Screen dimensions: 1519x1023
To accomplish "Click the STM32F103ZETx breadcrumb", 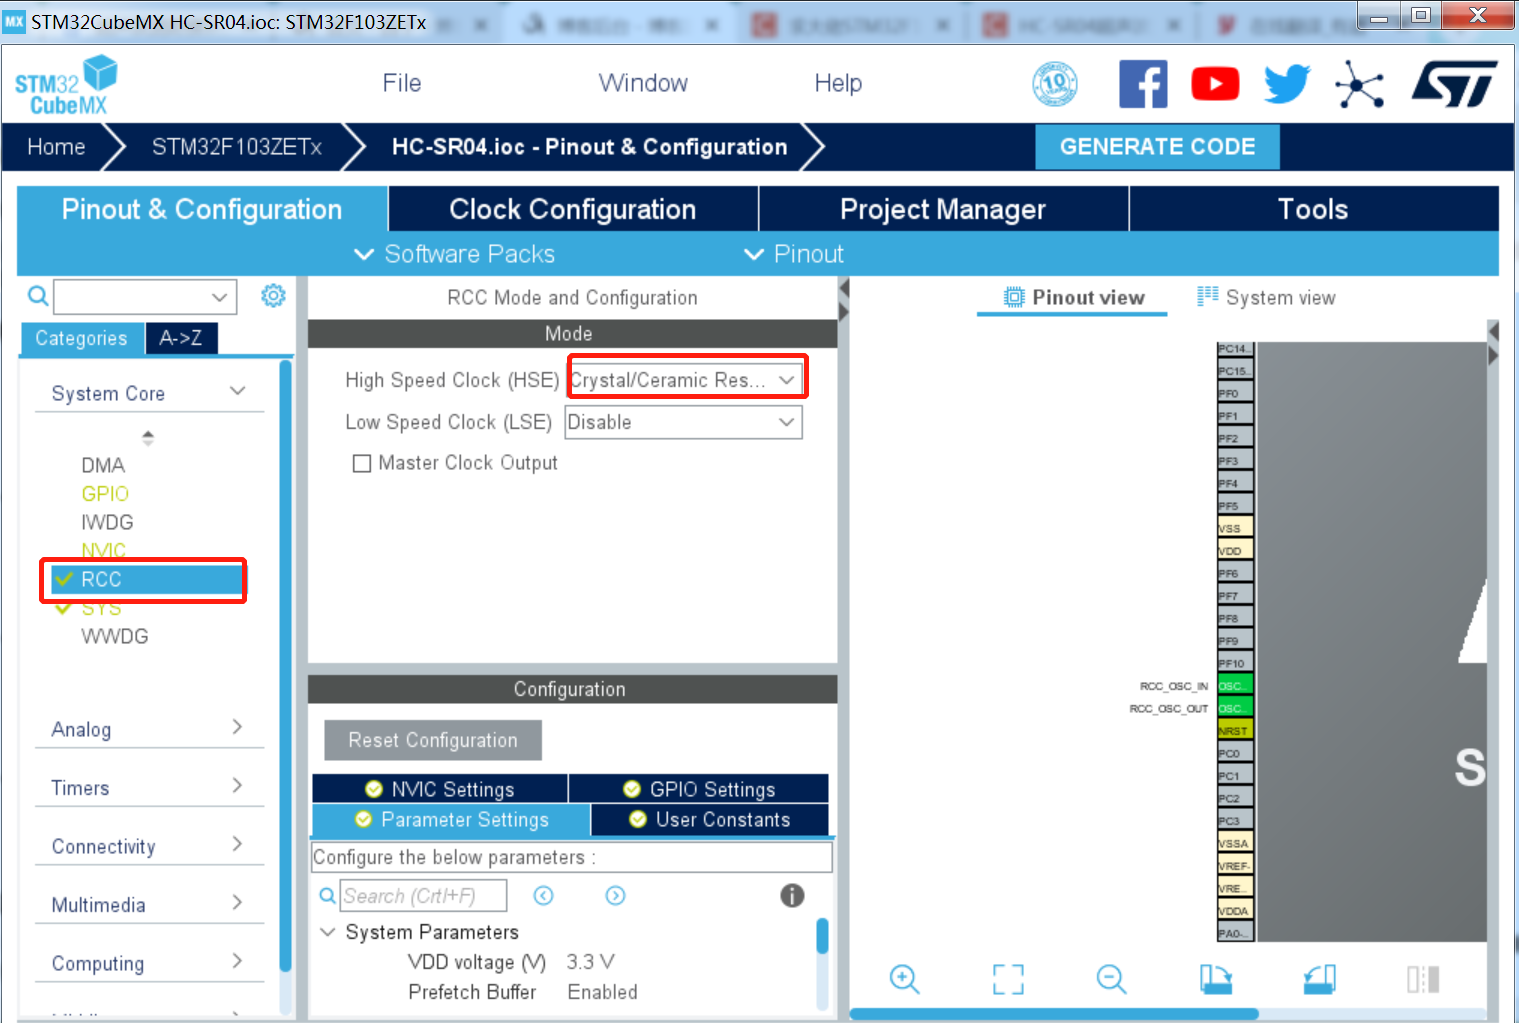I will tap(237, 147).
